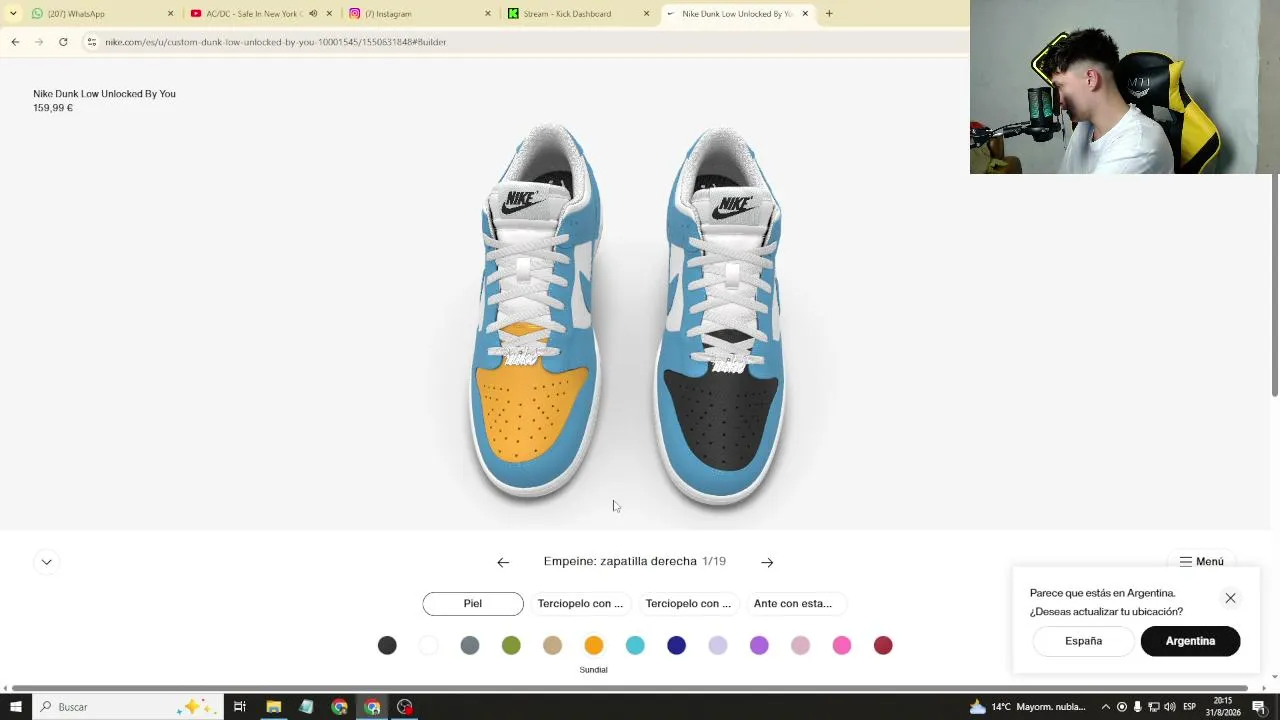Open the volume speaker tray icon
The image size is (1280, 720).
(1169, 707)
